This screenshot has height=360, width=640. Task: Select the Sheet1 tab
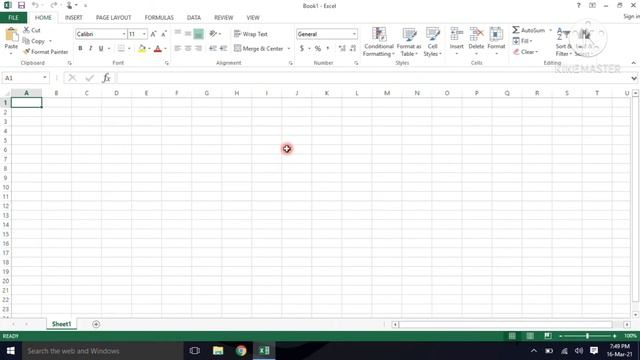62,324
